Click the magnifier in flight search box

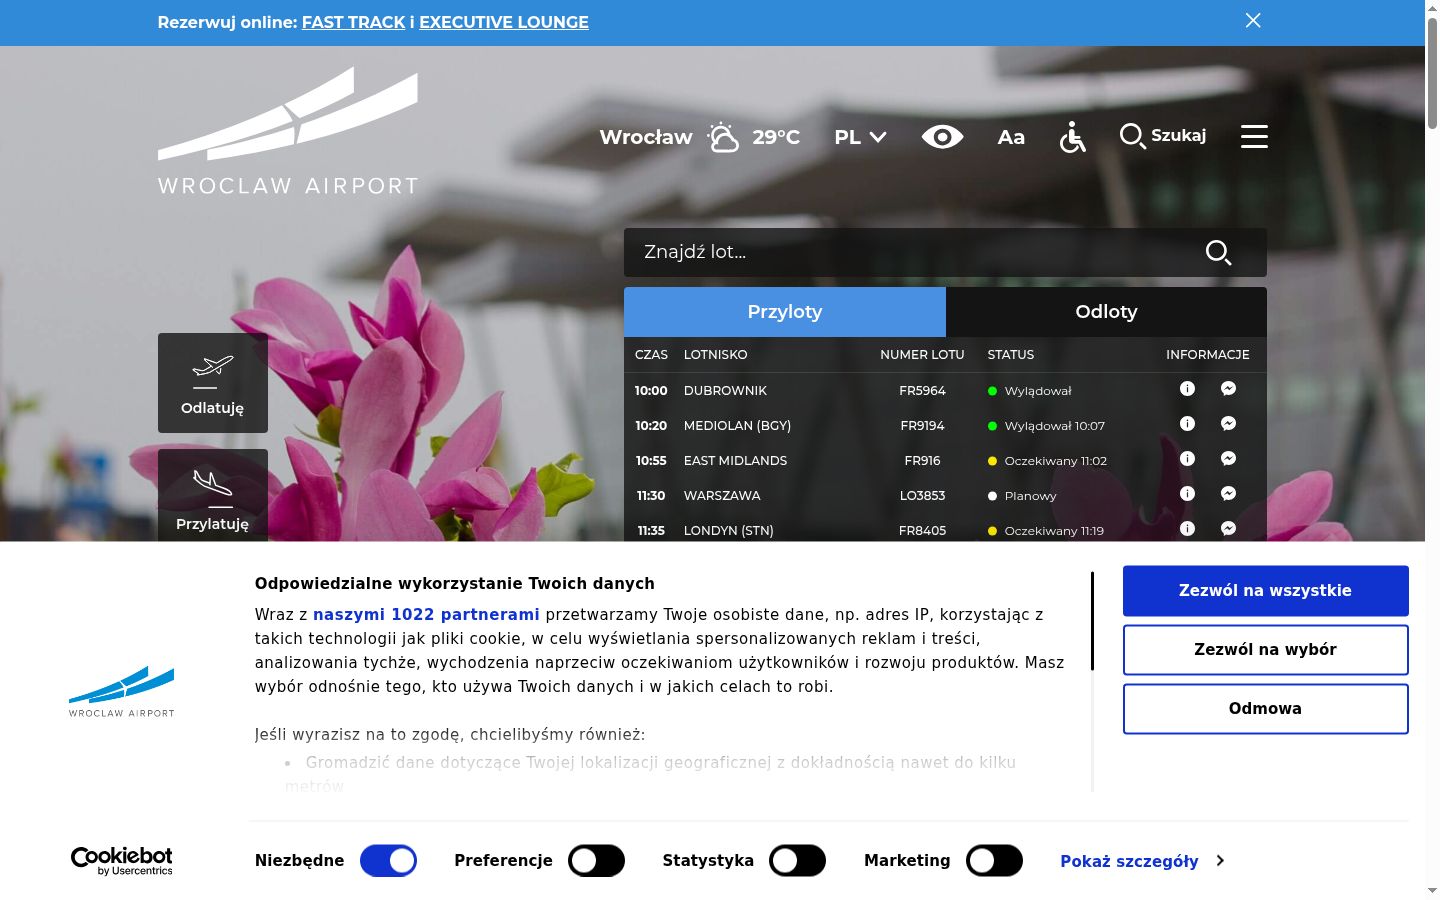[1218, 252]
